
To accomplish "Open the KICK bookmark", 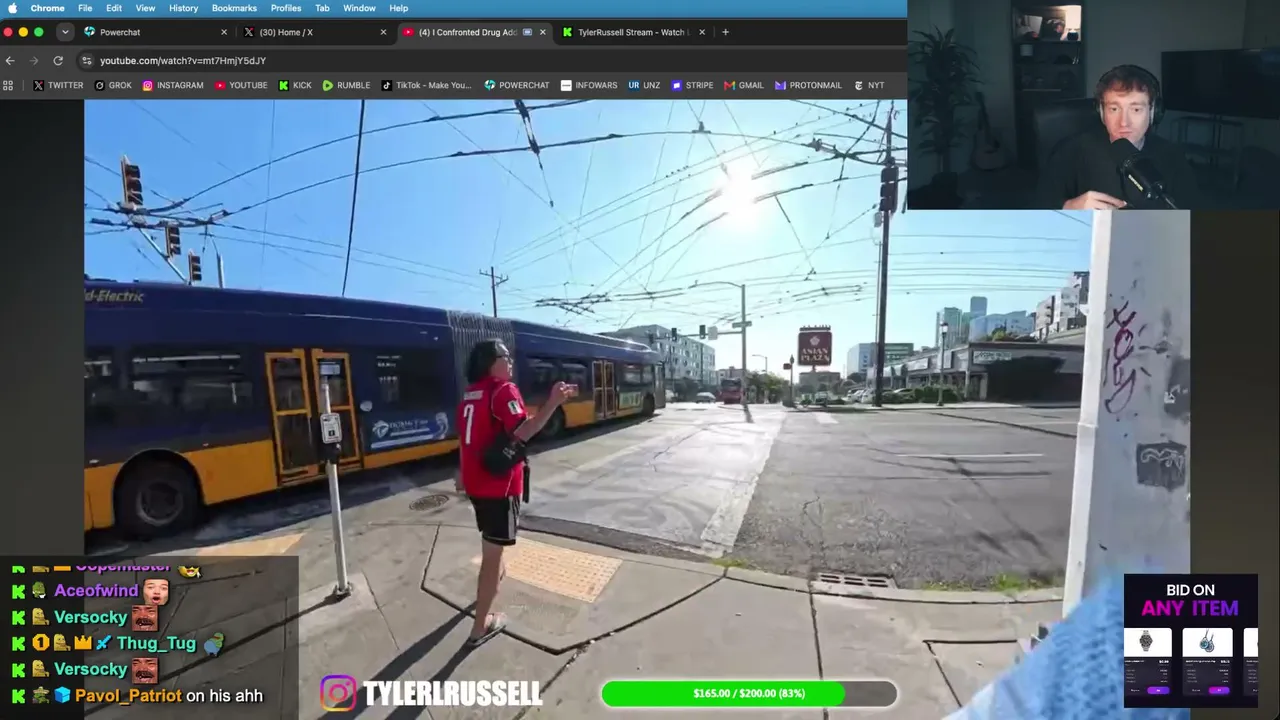I will (295, 85).
